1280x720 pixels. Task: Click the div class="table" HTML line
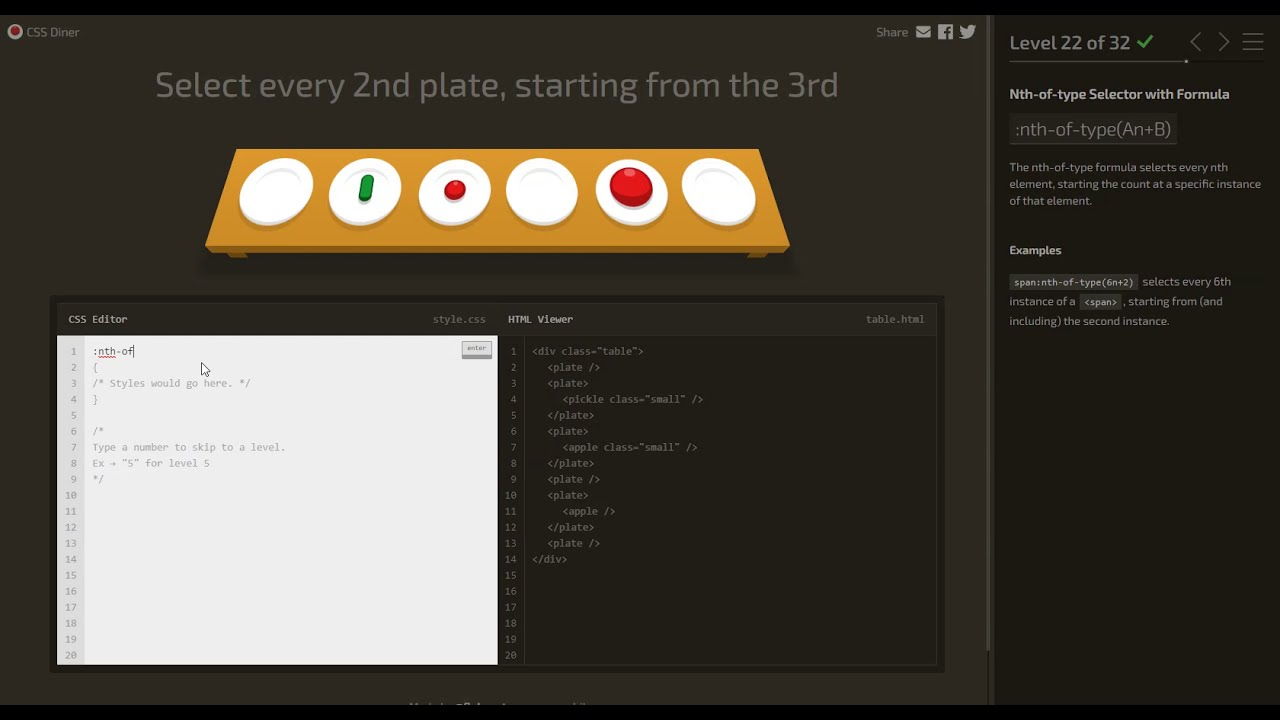point(588,351)
